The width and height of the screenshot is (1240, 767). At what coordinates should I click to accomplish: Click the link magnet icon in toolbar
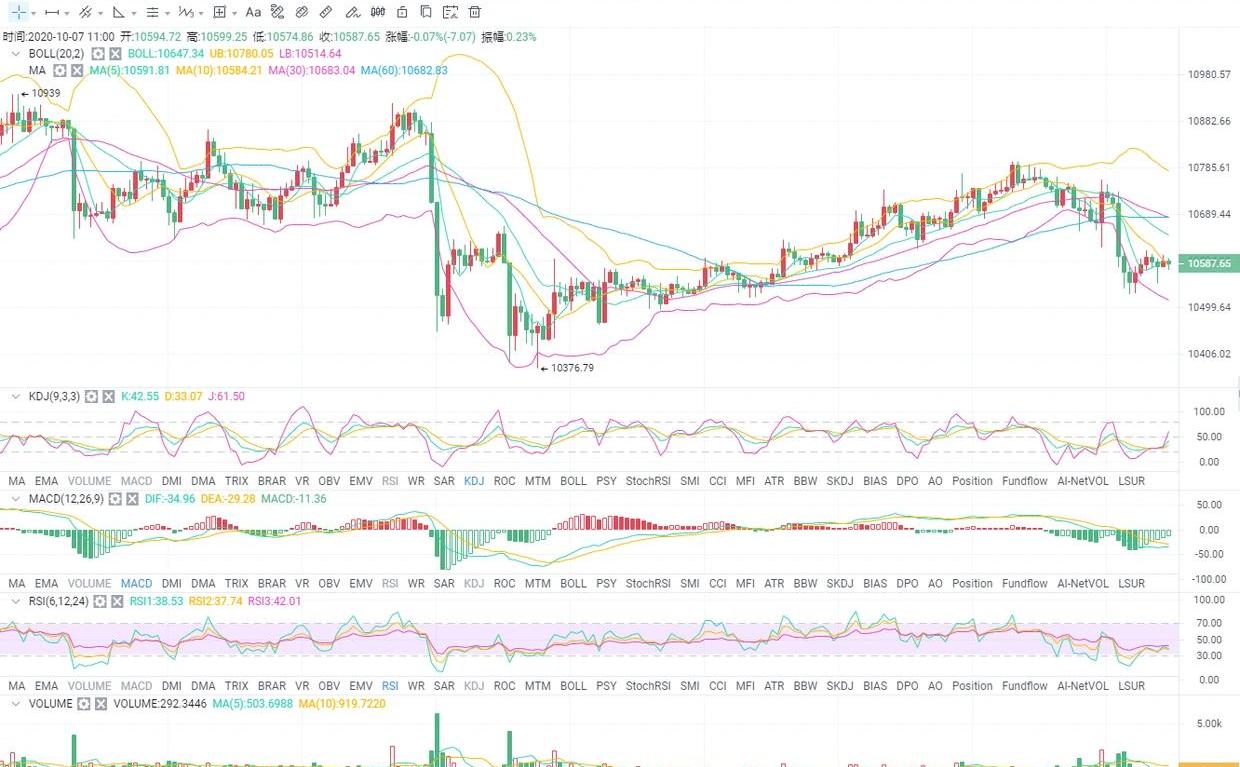coord(301,12)
